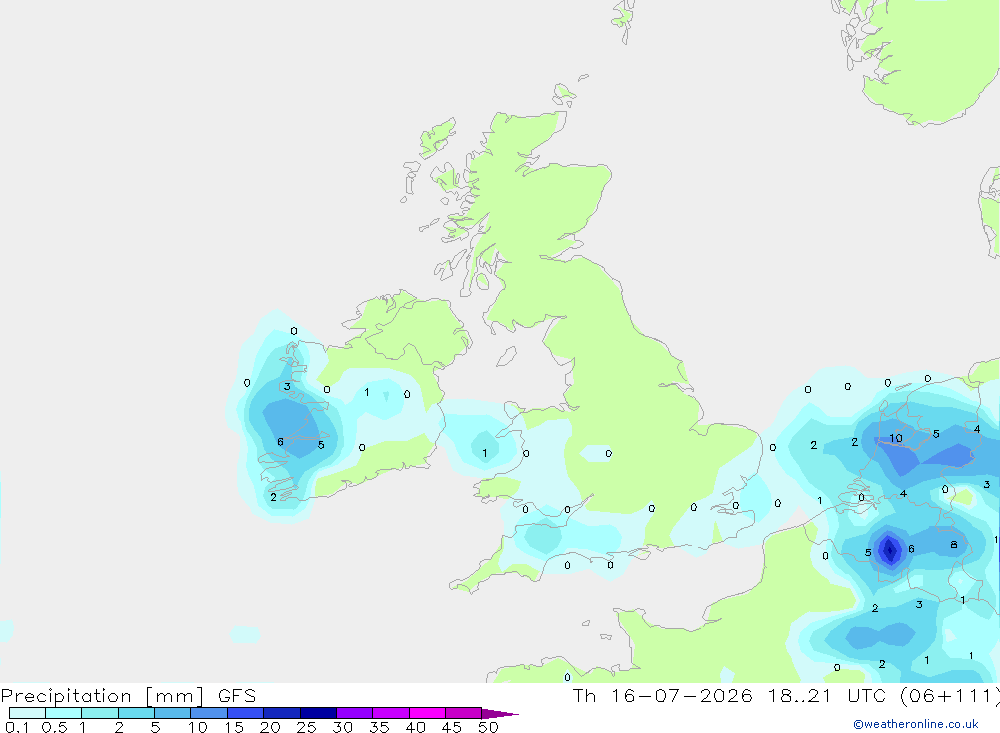Viewport: 1000px width, 733px height.
Task: Select the legend swatch between 1 and 2
Action: (x=99, y=713)
